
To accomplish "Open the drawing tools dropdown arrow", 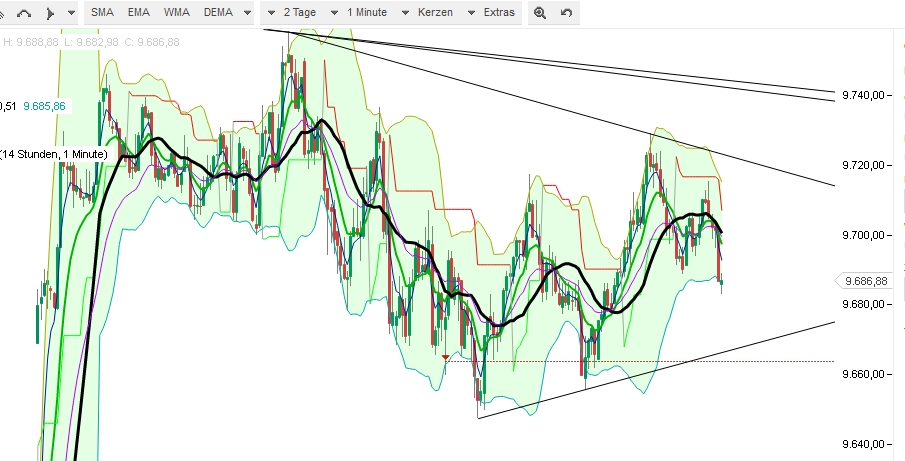I will pos(71,13).
